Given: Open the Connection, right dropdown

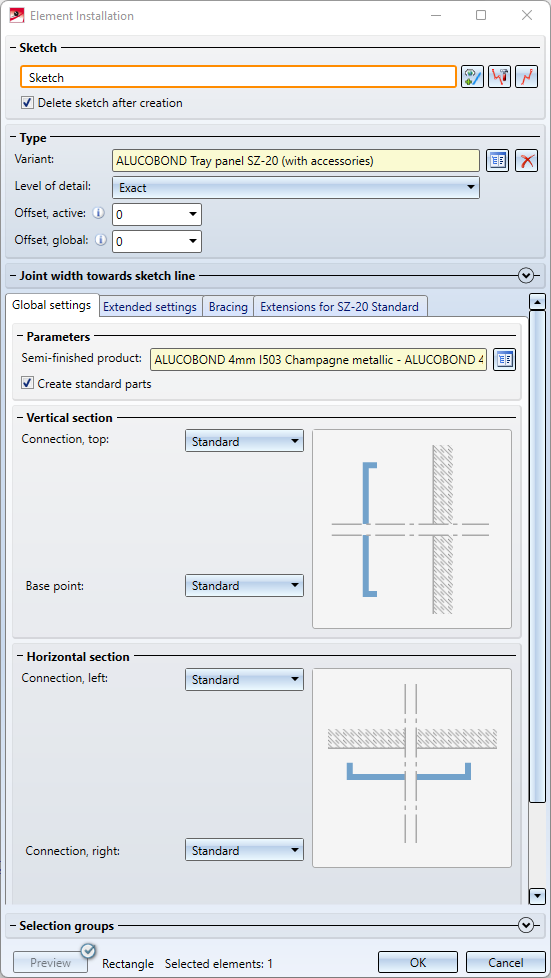Looking at the screenshot, I should click(x=245, y=850).
